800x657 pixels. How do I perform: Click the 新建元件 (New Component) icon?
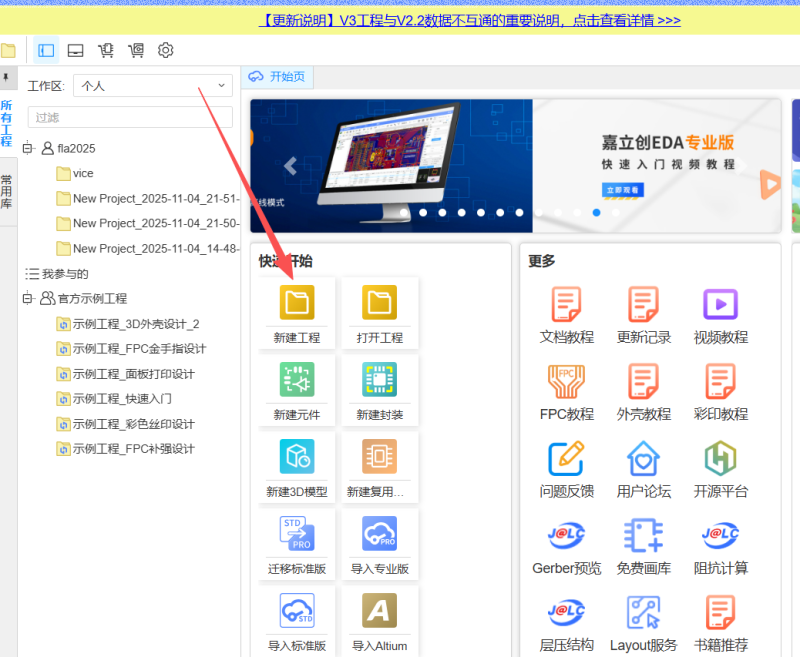point(297,380)
